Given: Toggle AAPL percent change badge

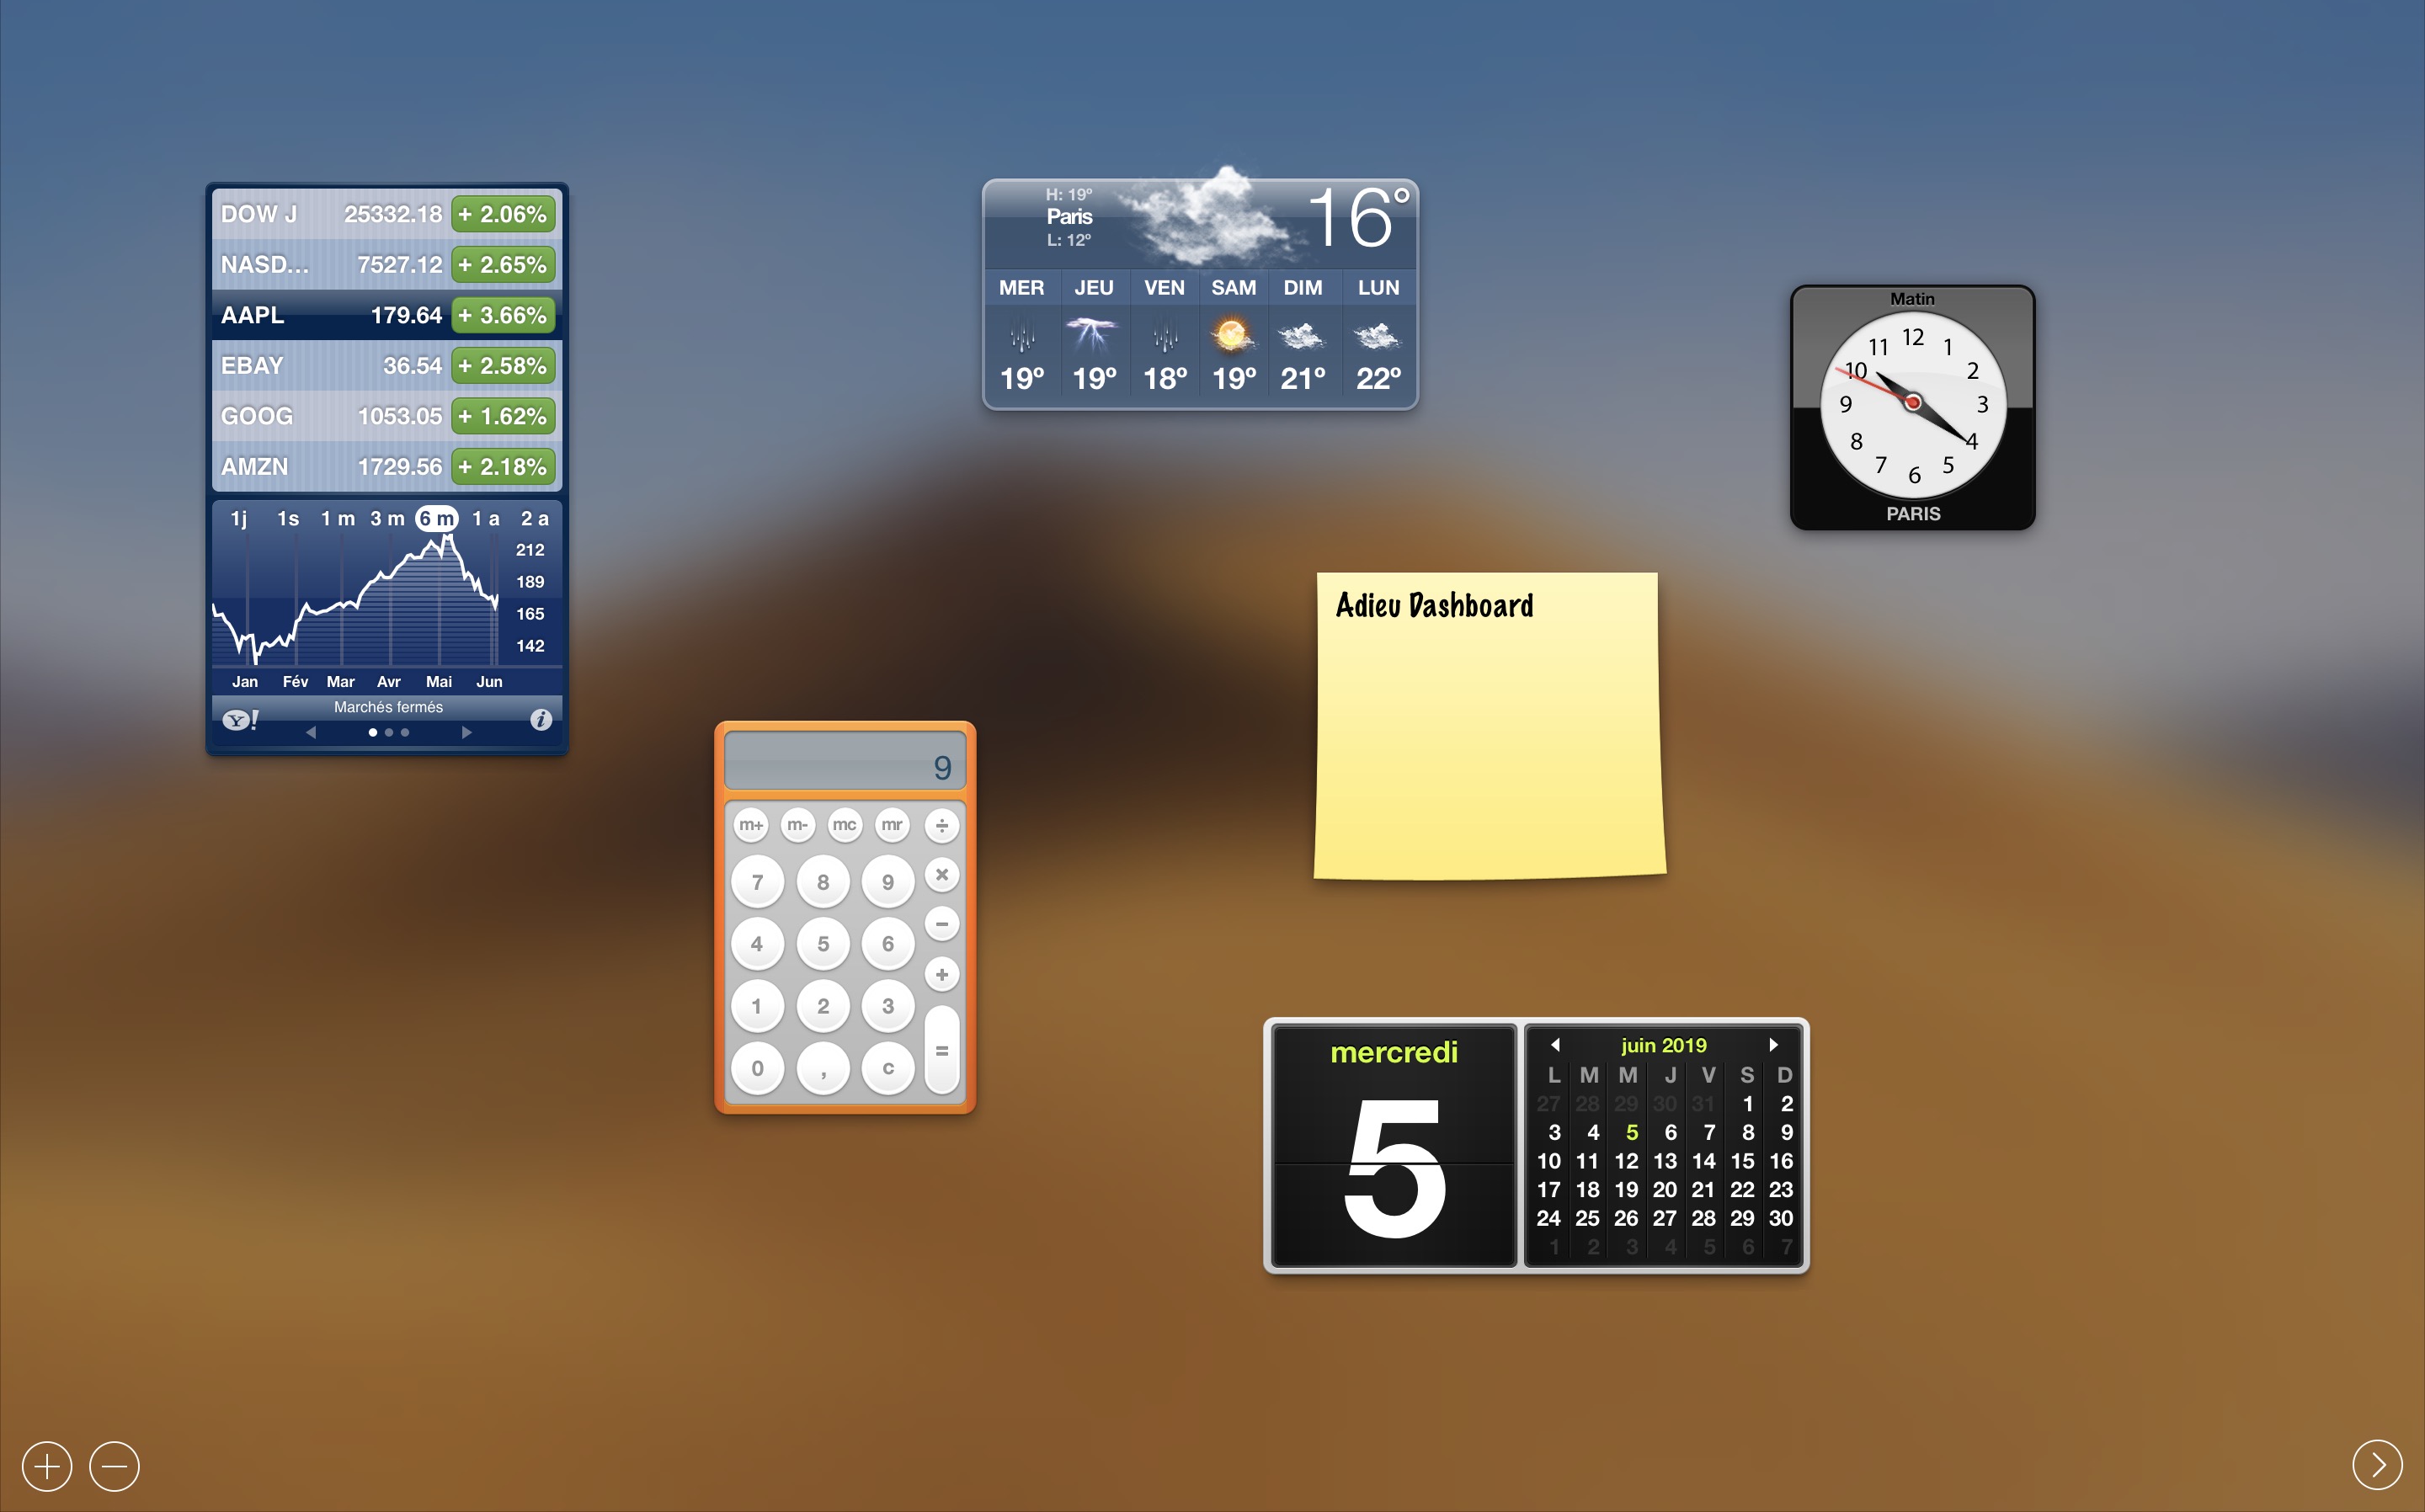Looking at the screenshot, I should pyautogui.click(x=503, y=315).
